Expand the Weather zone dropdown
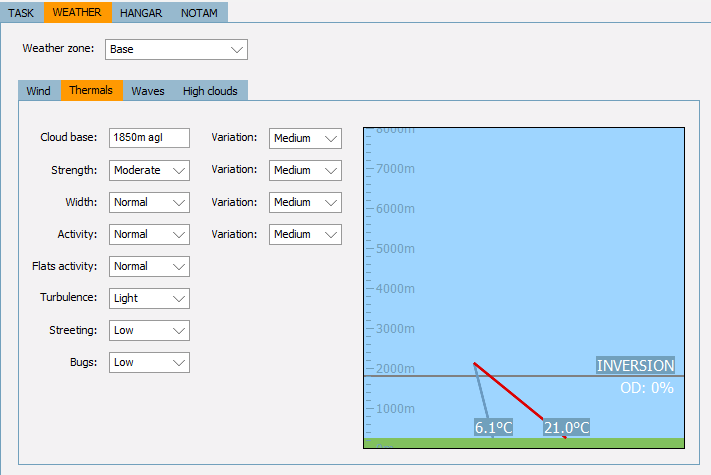Screen dimensions: 711x475 point(175,49)
